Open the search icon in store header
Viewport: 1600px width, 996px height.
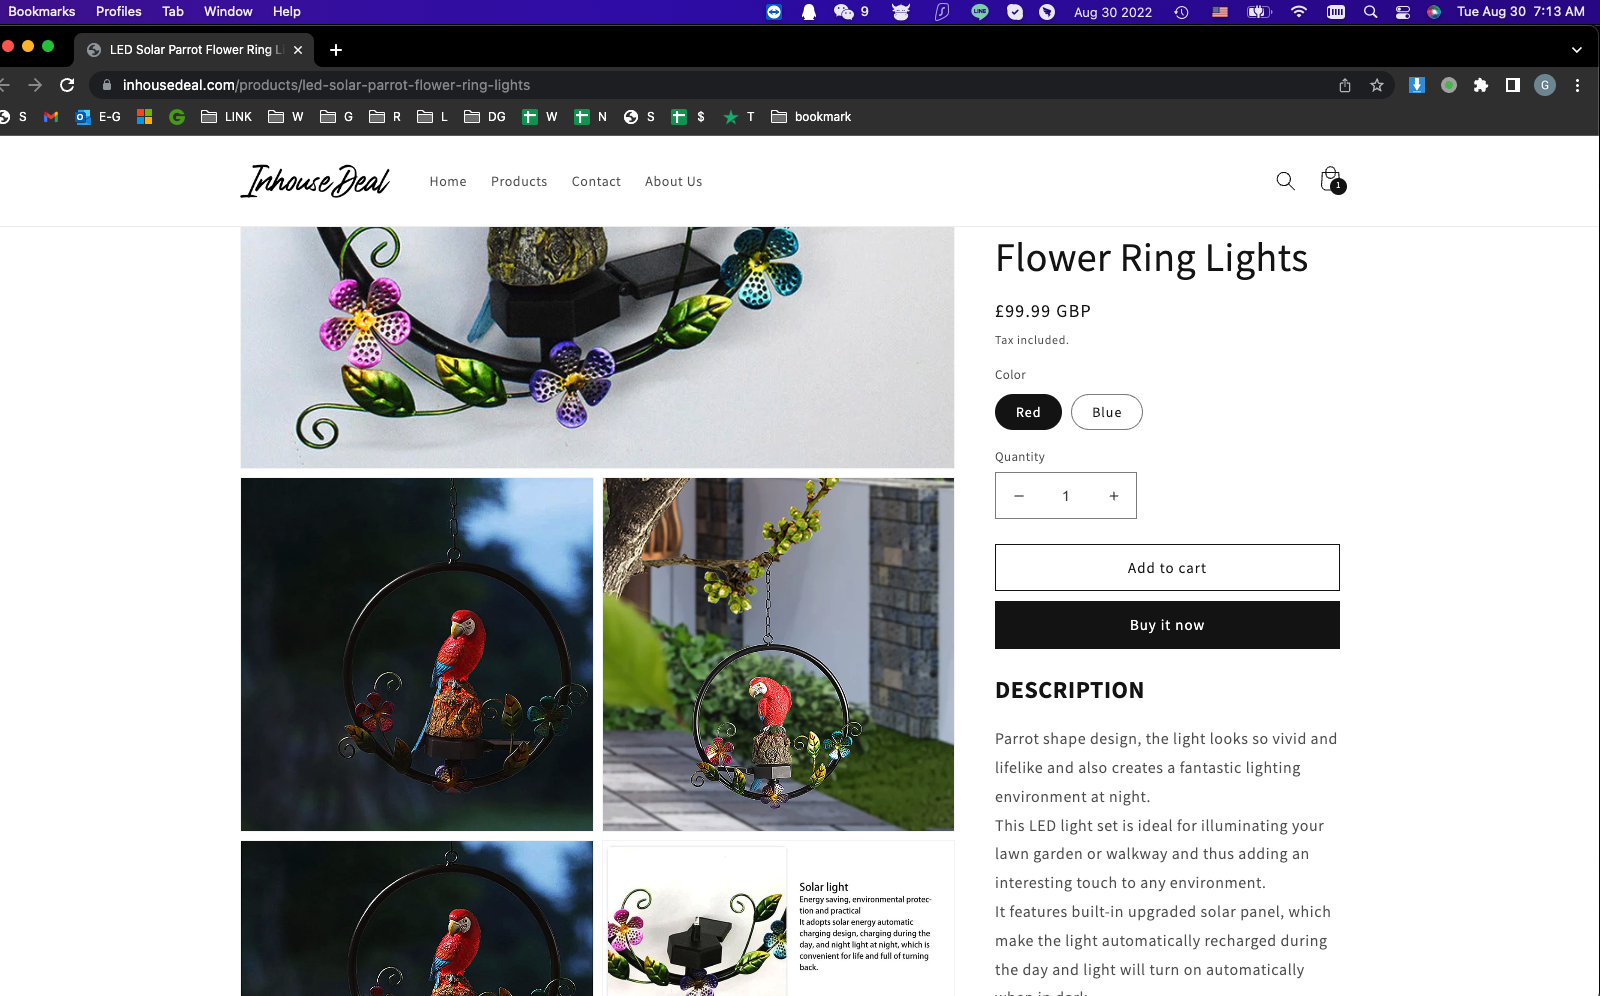click(1285, 181)
